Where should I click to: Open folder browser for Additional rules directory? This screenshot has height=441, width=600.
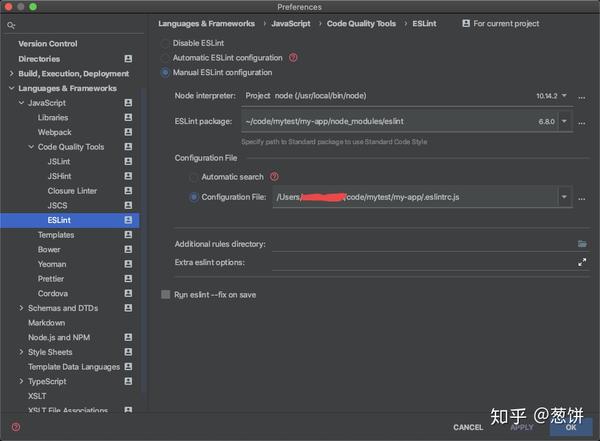pyautogui.click(x=582, y=244)
